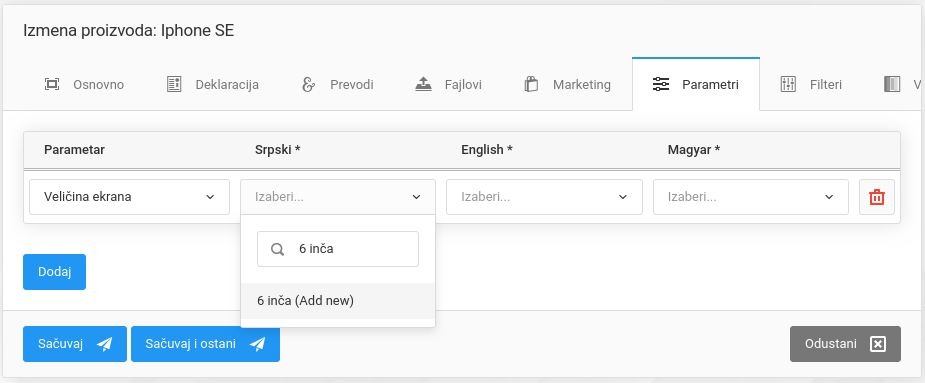Open the Veličina ekrana parameter dropdown

(129, 197)
